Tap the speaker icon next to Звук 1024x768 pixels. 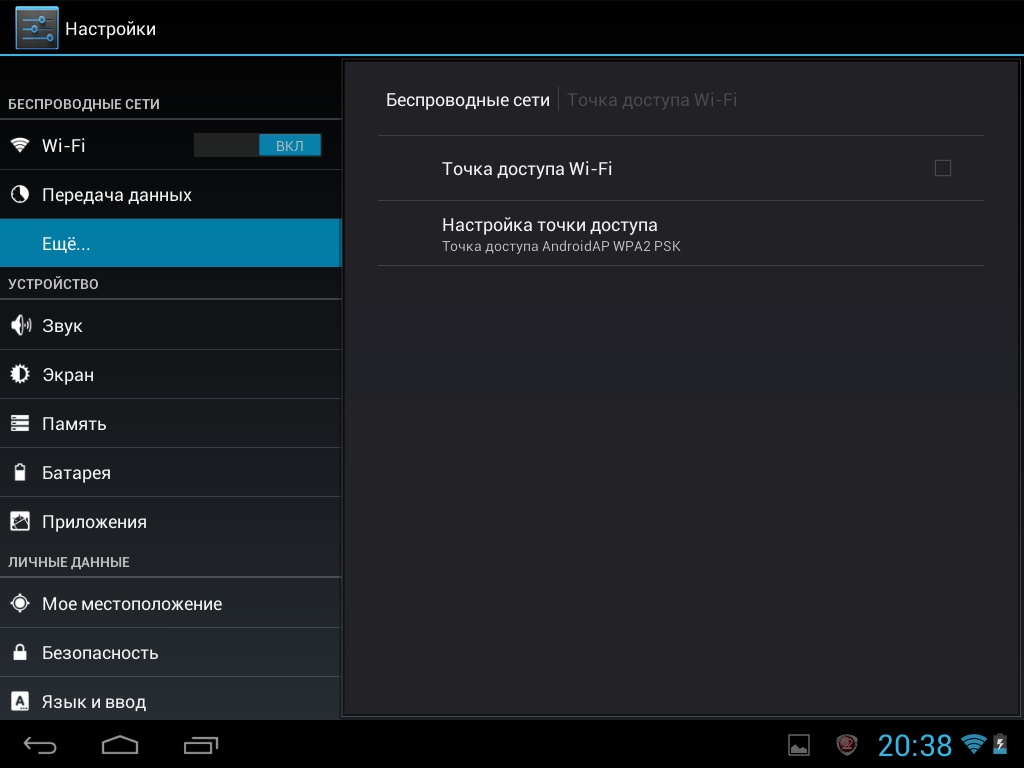pos(20,326)
